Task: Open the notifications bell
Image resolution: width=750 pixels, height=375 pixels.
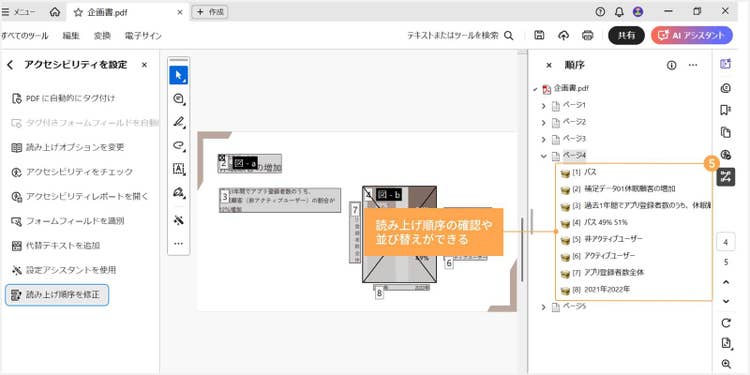Action: coord(619,12)
